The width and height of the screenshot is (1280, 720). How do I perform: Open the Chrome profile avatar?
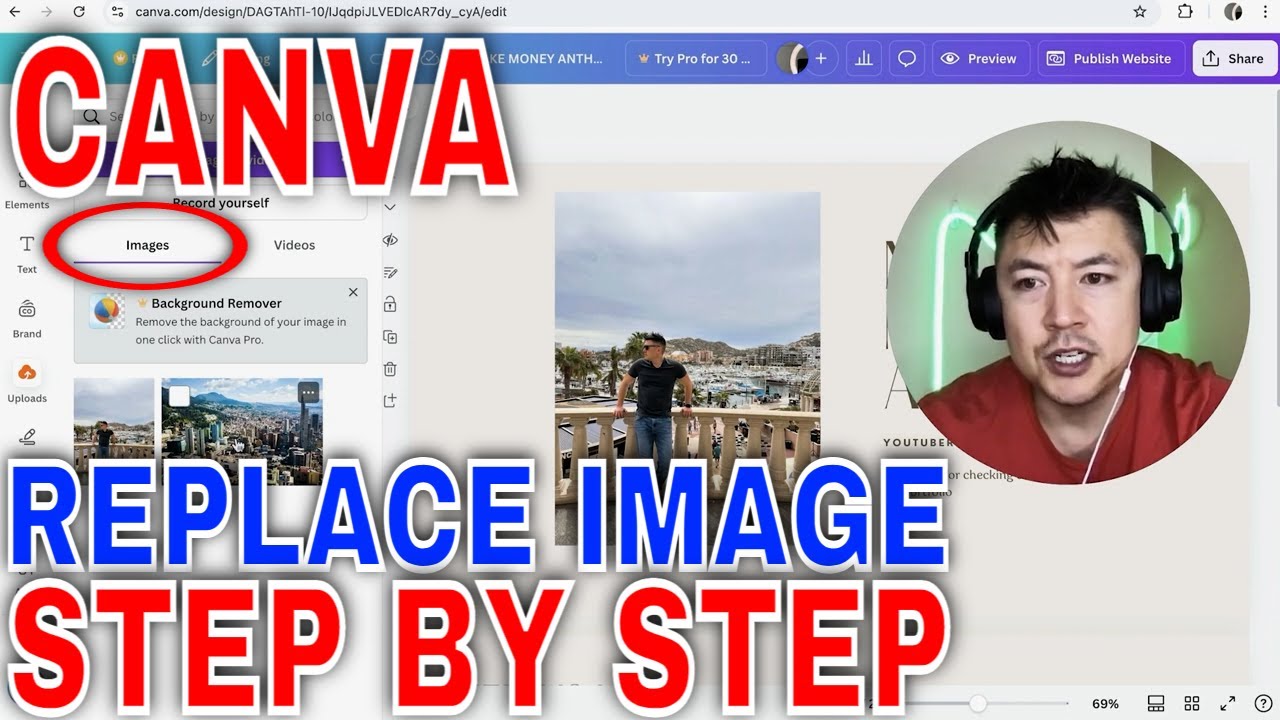[1233, 12]
